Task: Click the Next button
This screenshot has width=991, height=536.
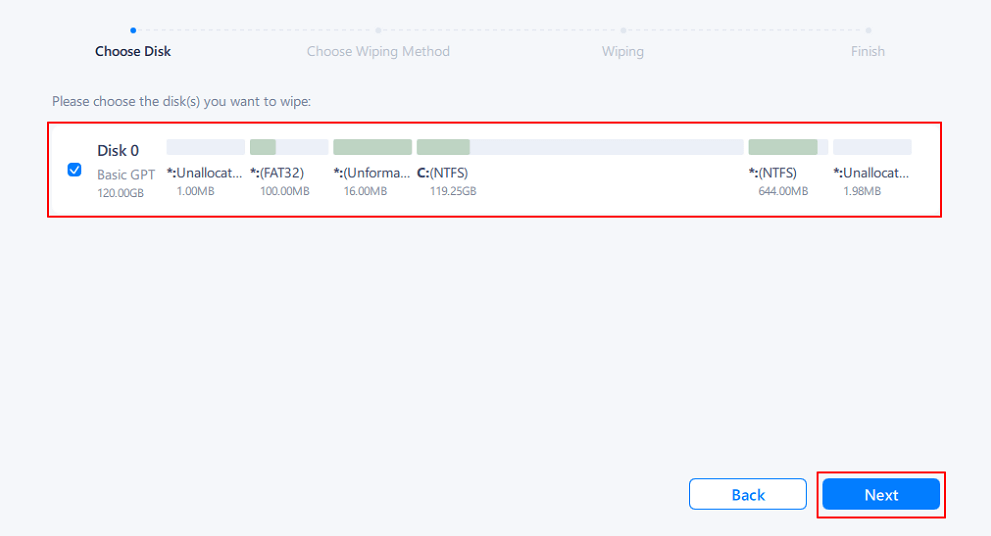Action: (x=881, y=494)
